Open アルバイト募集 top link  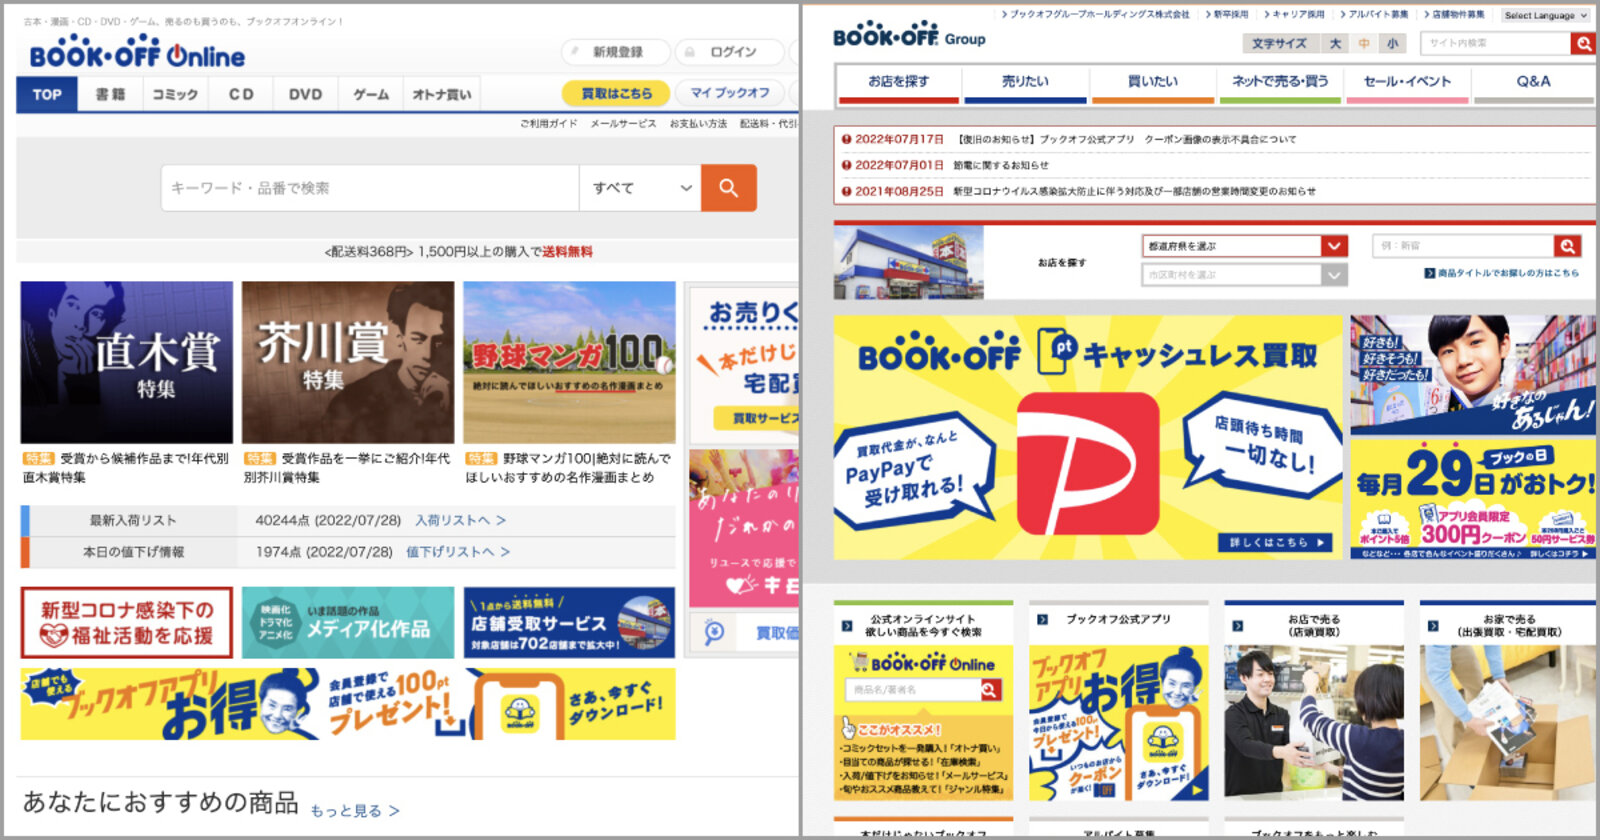[1374, 15]
